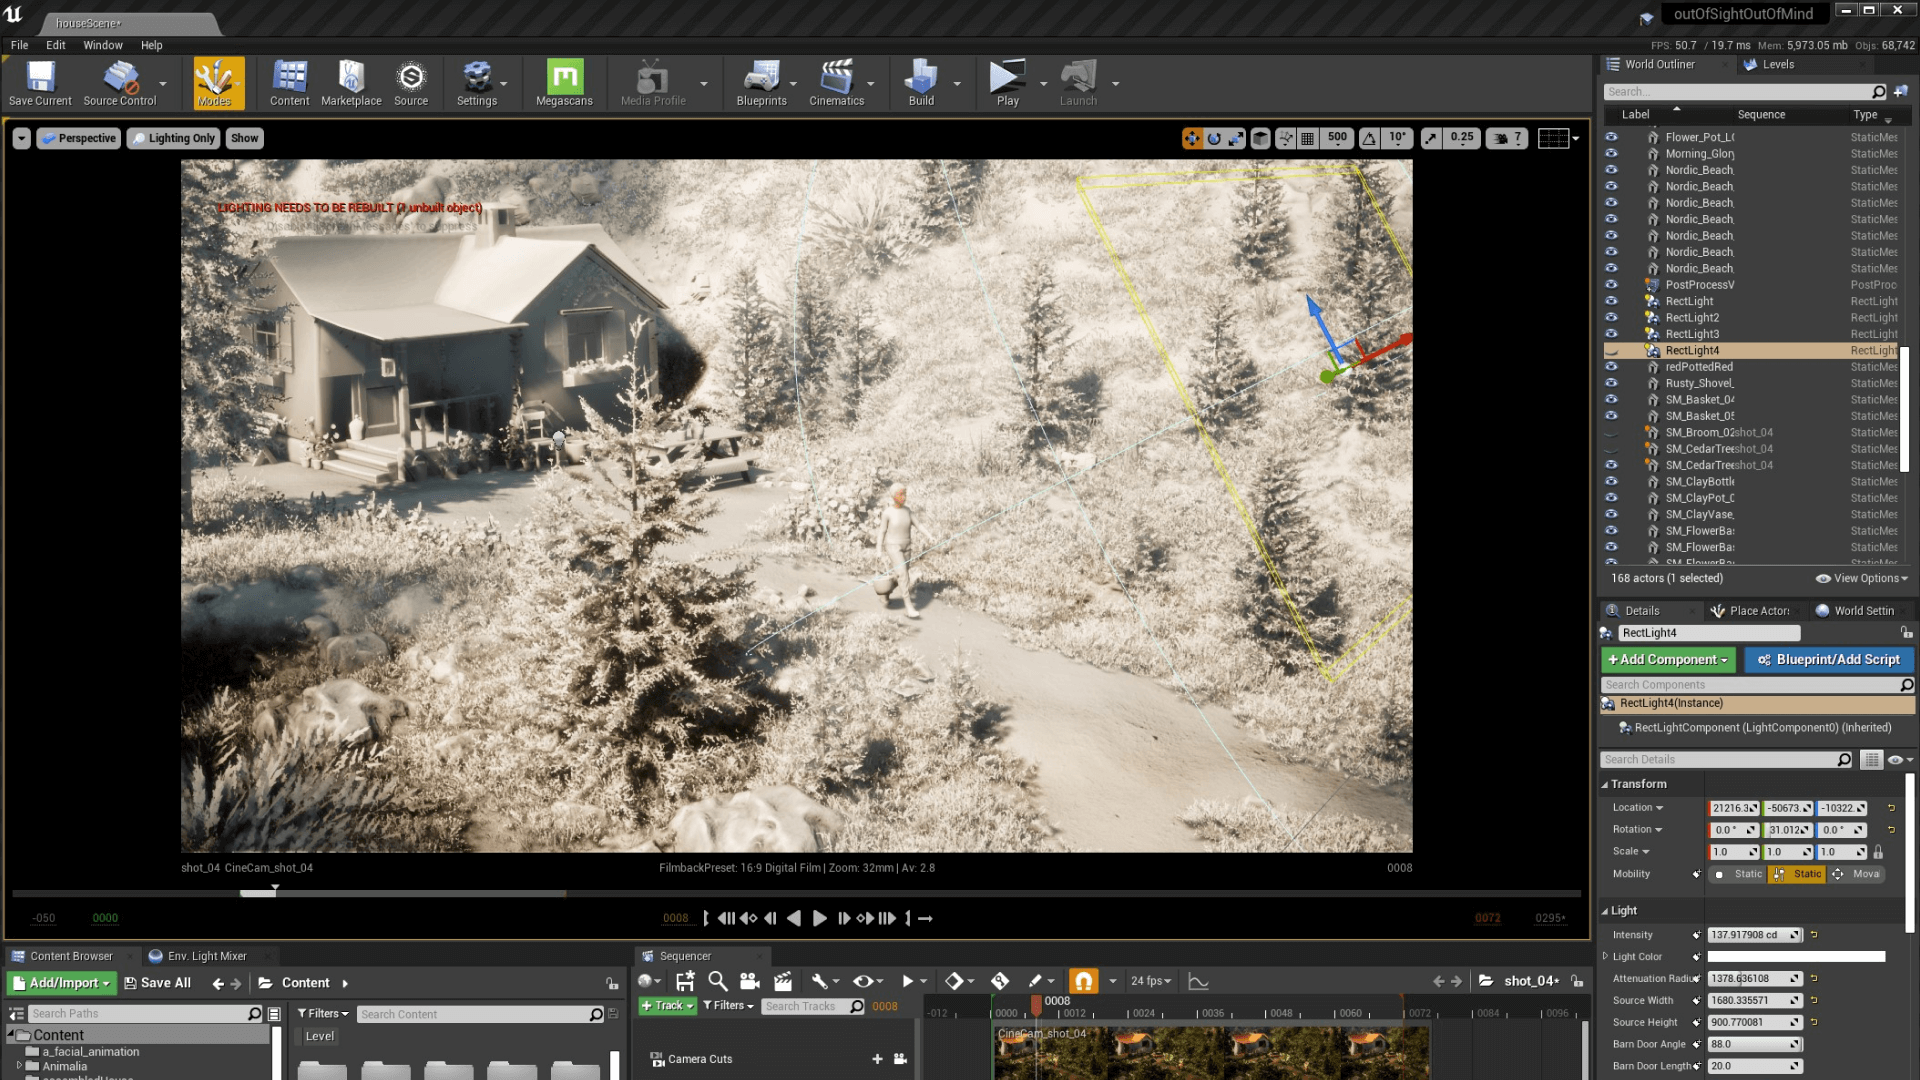Image resolution: width=1920 pixels, height=1080 pixels.
Task: Click inside the Search Tracks field
Action: 812,1006
